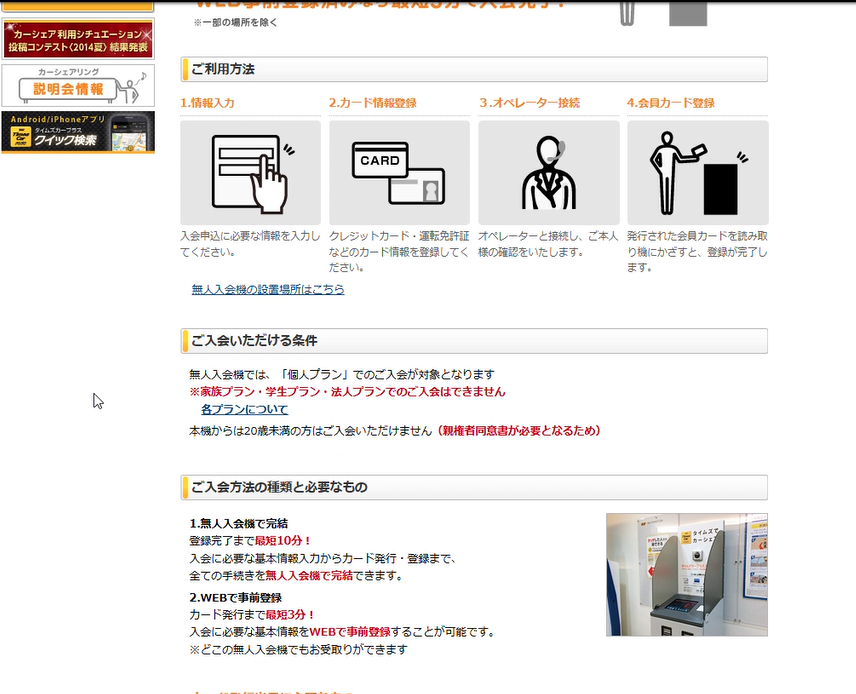Open the カーシェア利用シチュエーション contest results banner

78,39
